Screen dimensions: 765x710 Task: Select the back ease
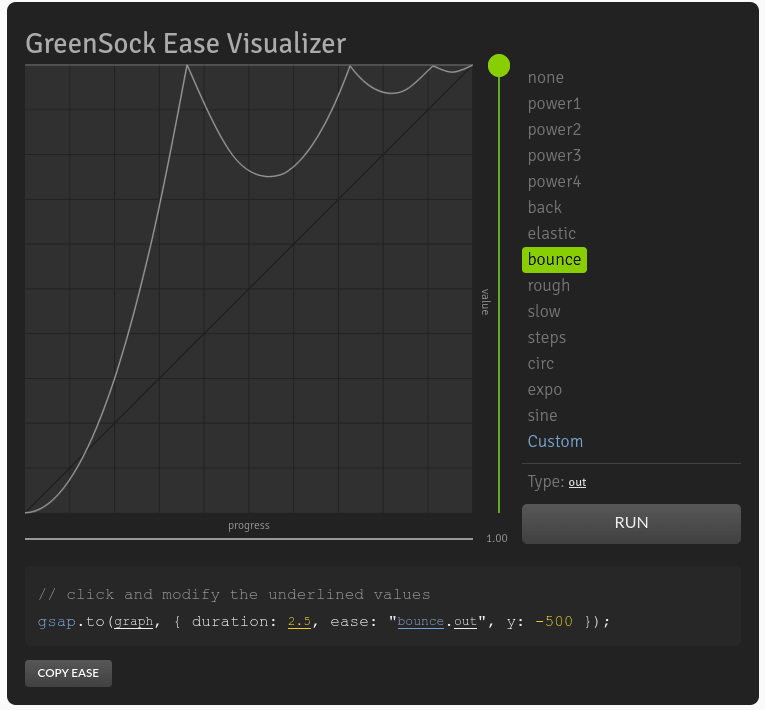(x=544, y=207)
